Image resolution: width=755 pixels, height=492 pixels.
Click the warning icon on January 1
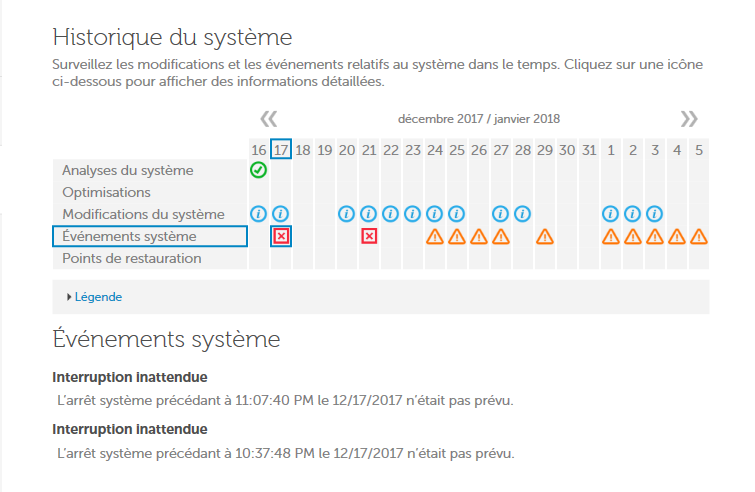pos(611,237)
